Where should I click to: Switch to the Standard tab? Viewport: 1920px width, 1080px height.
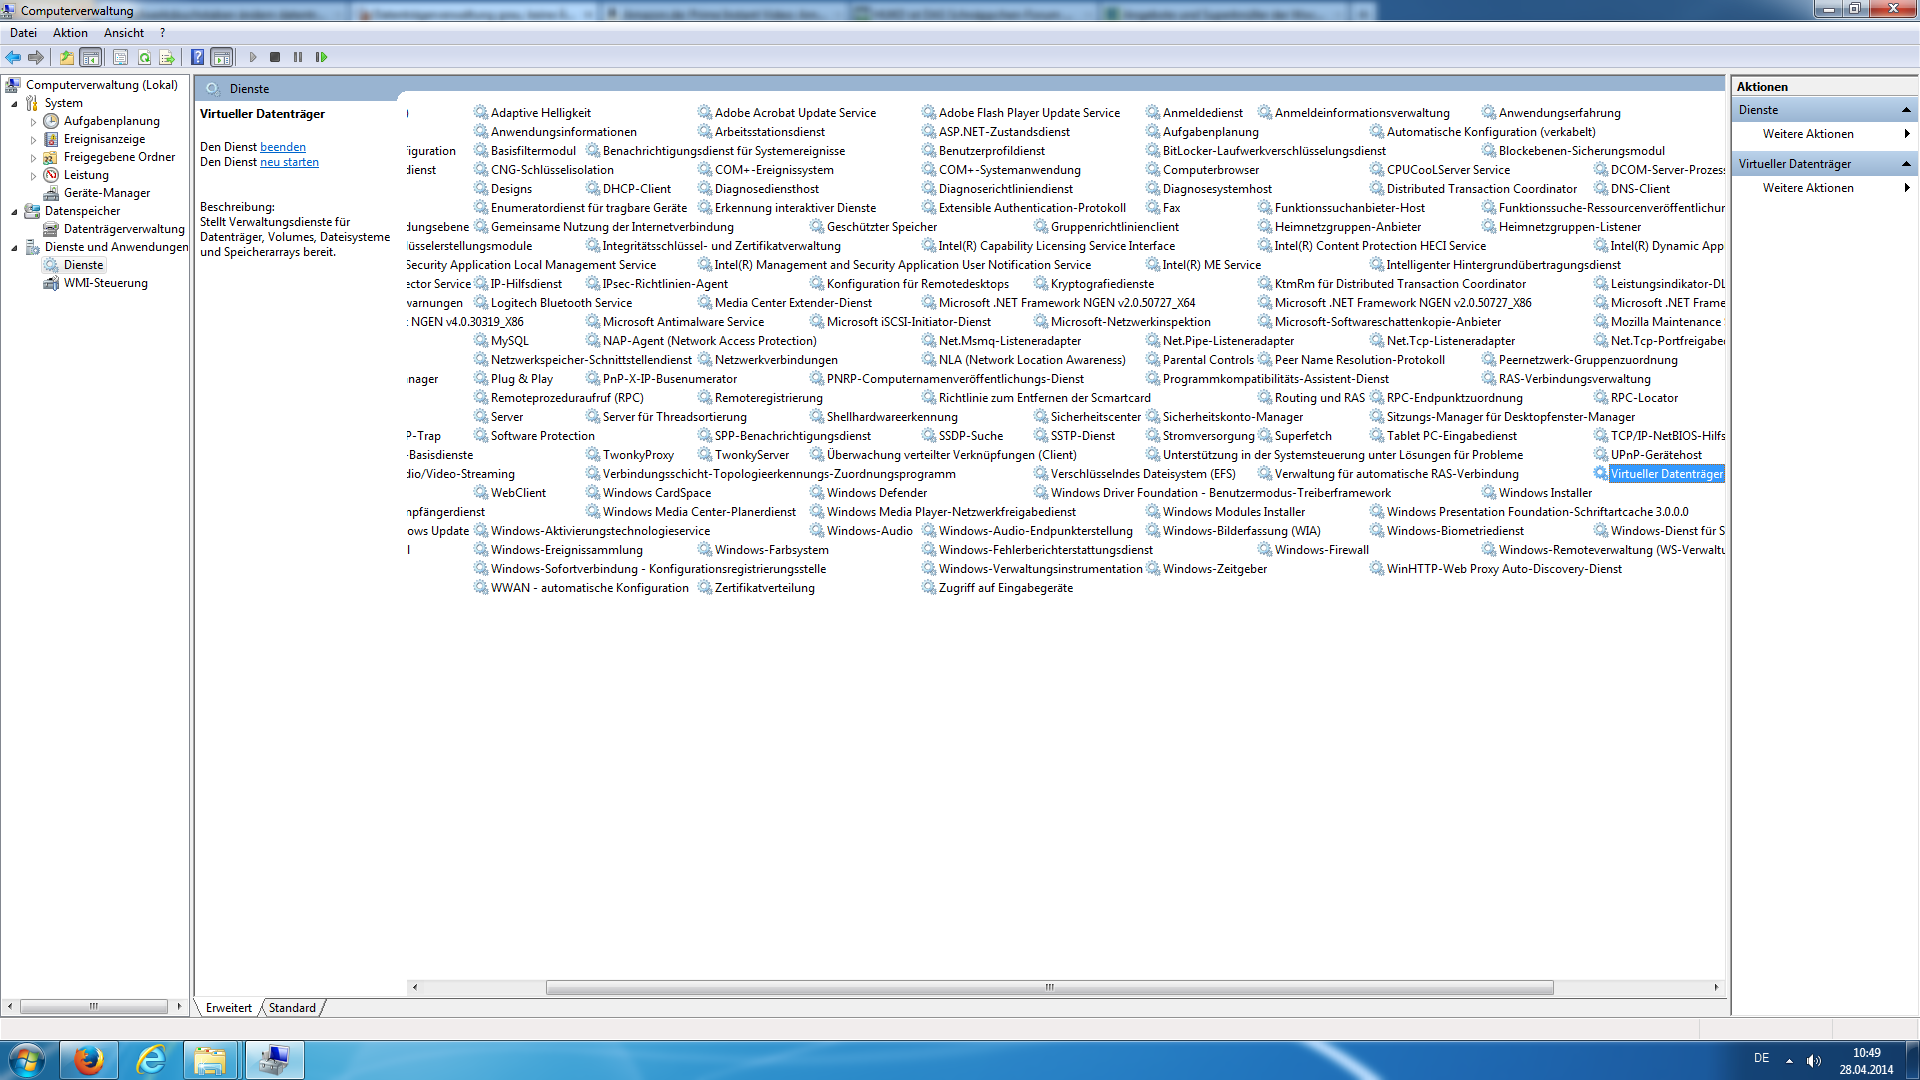pyautogui.click(x=292, y=1008)
